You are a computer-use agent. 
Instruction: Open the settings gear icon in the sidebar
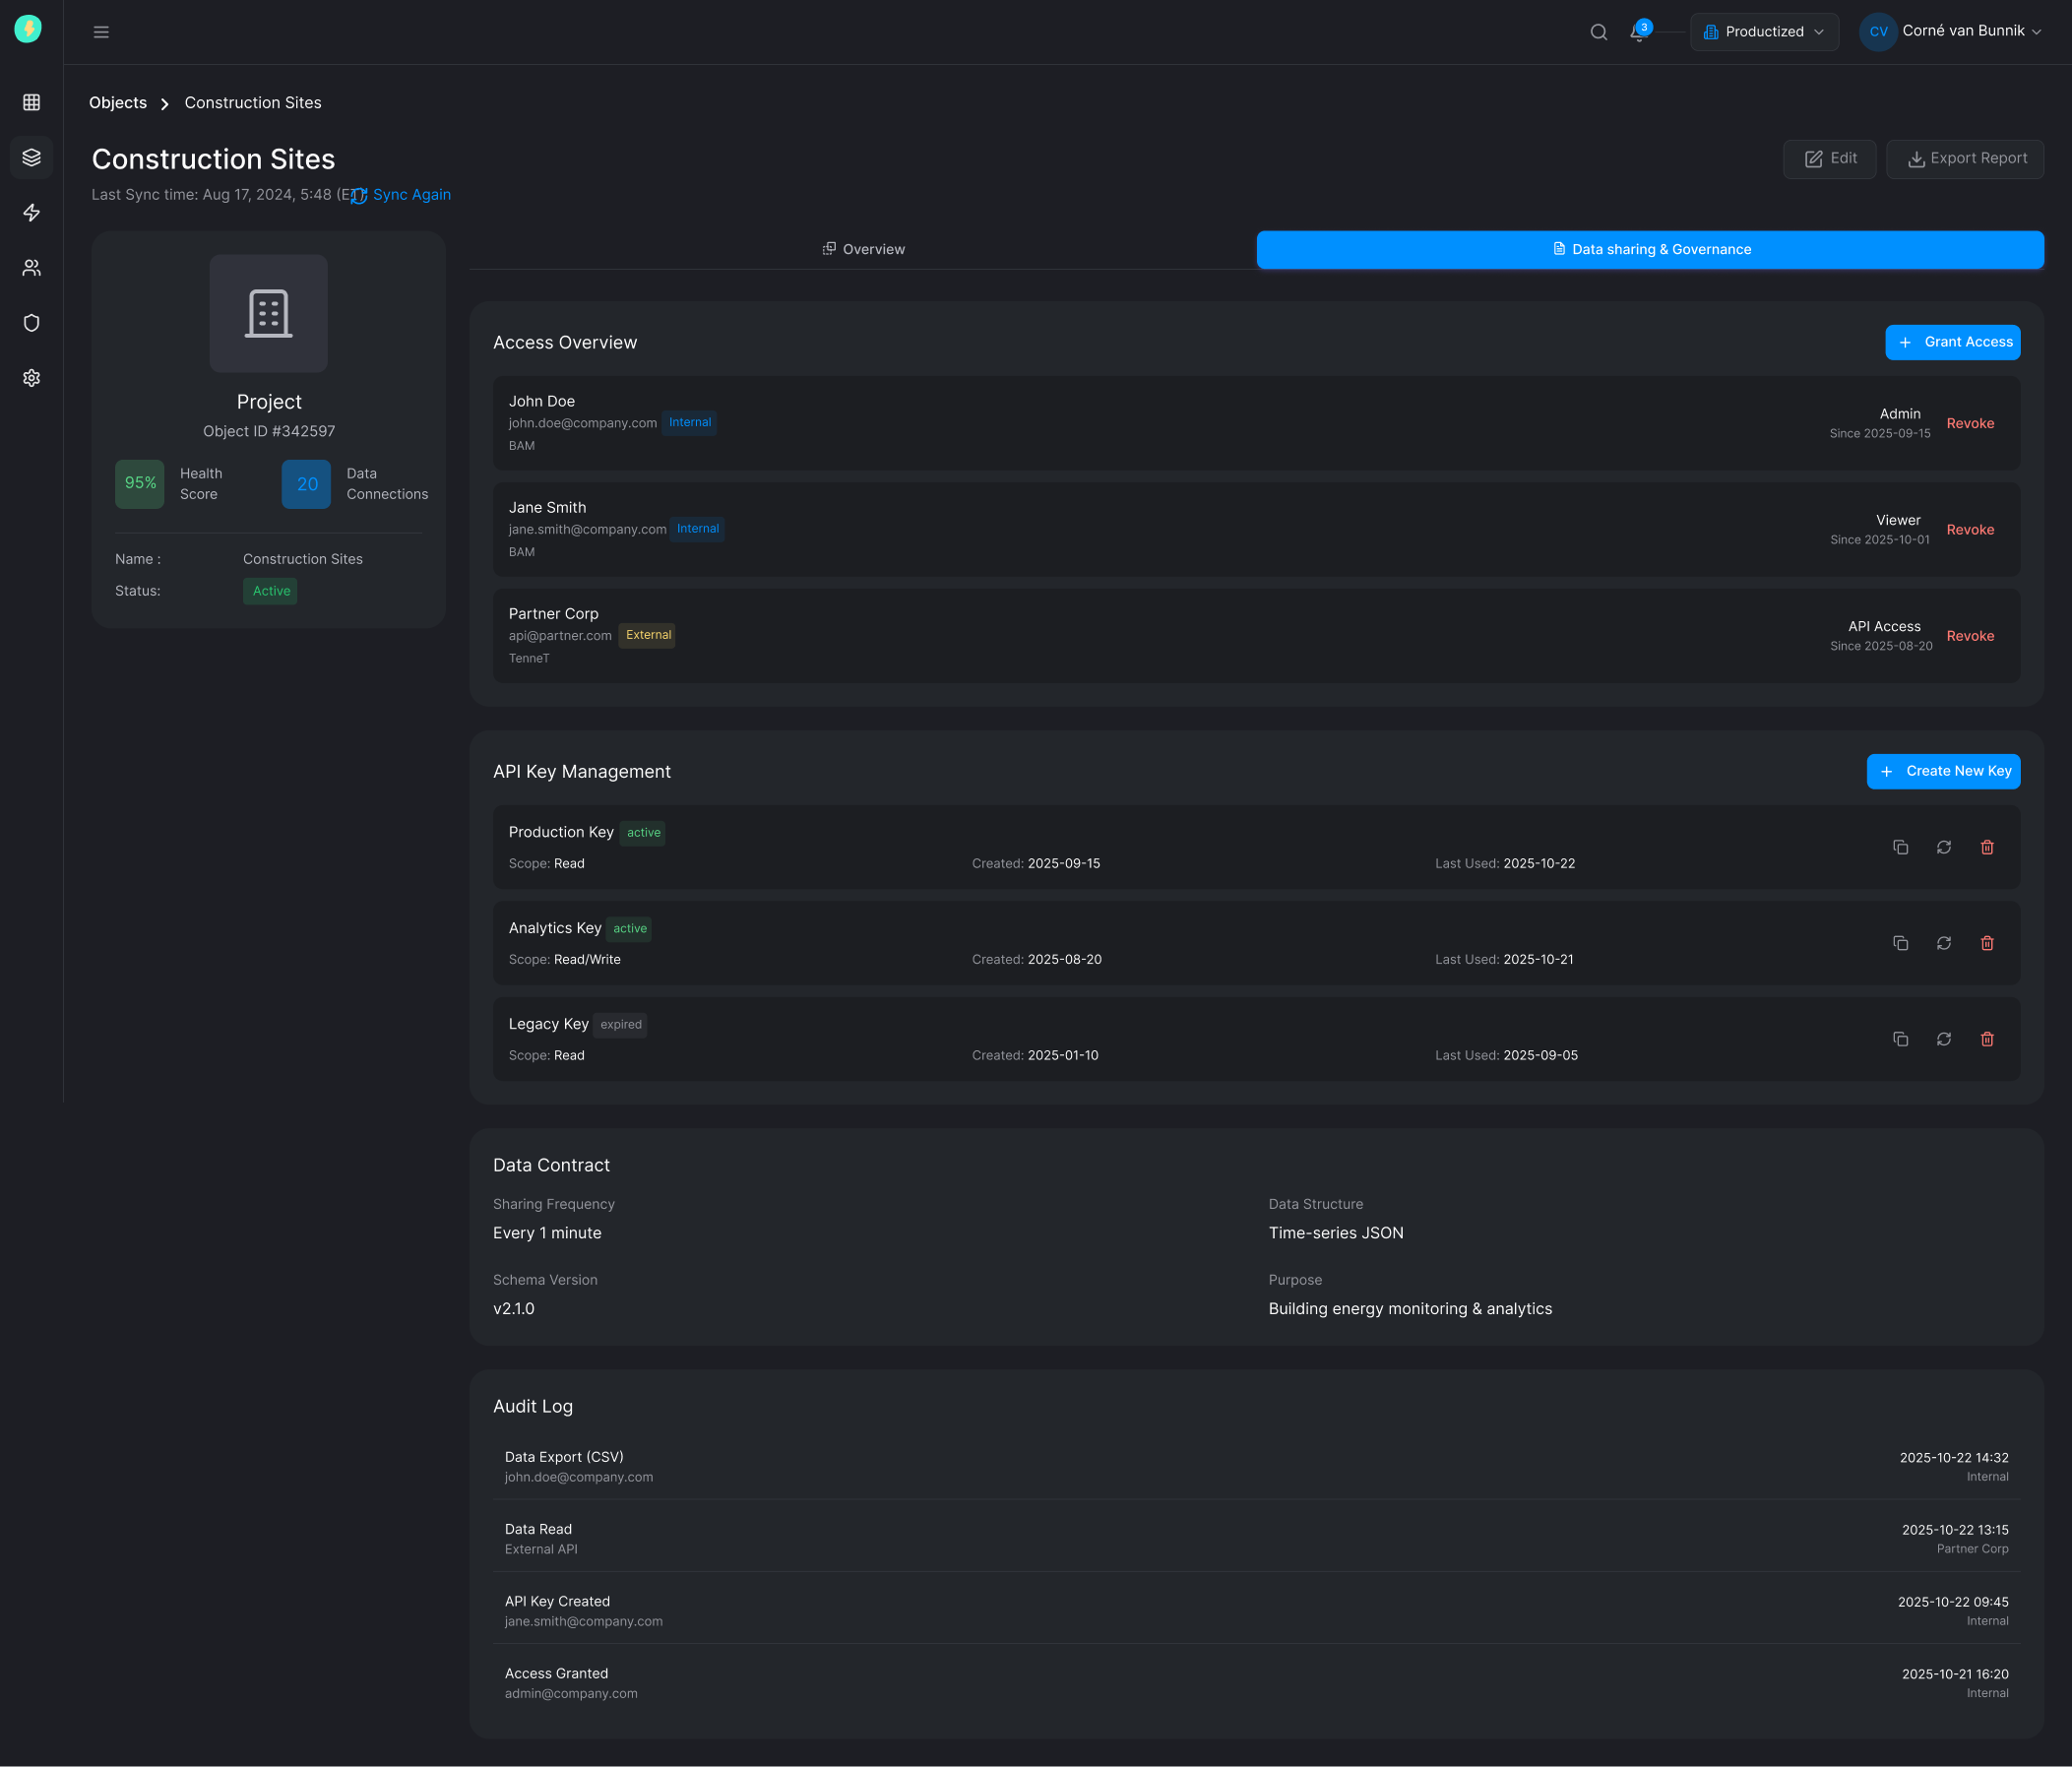31,377
